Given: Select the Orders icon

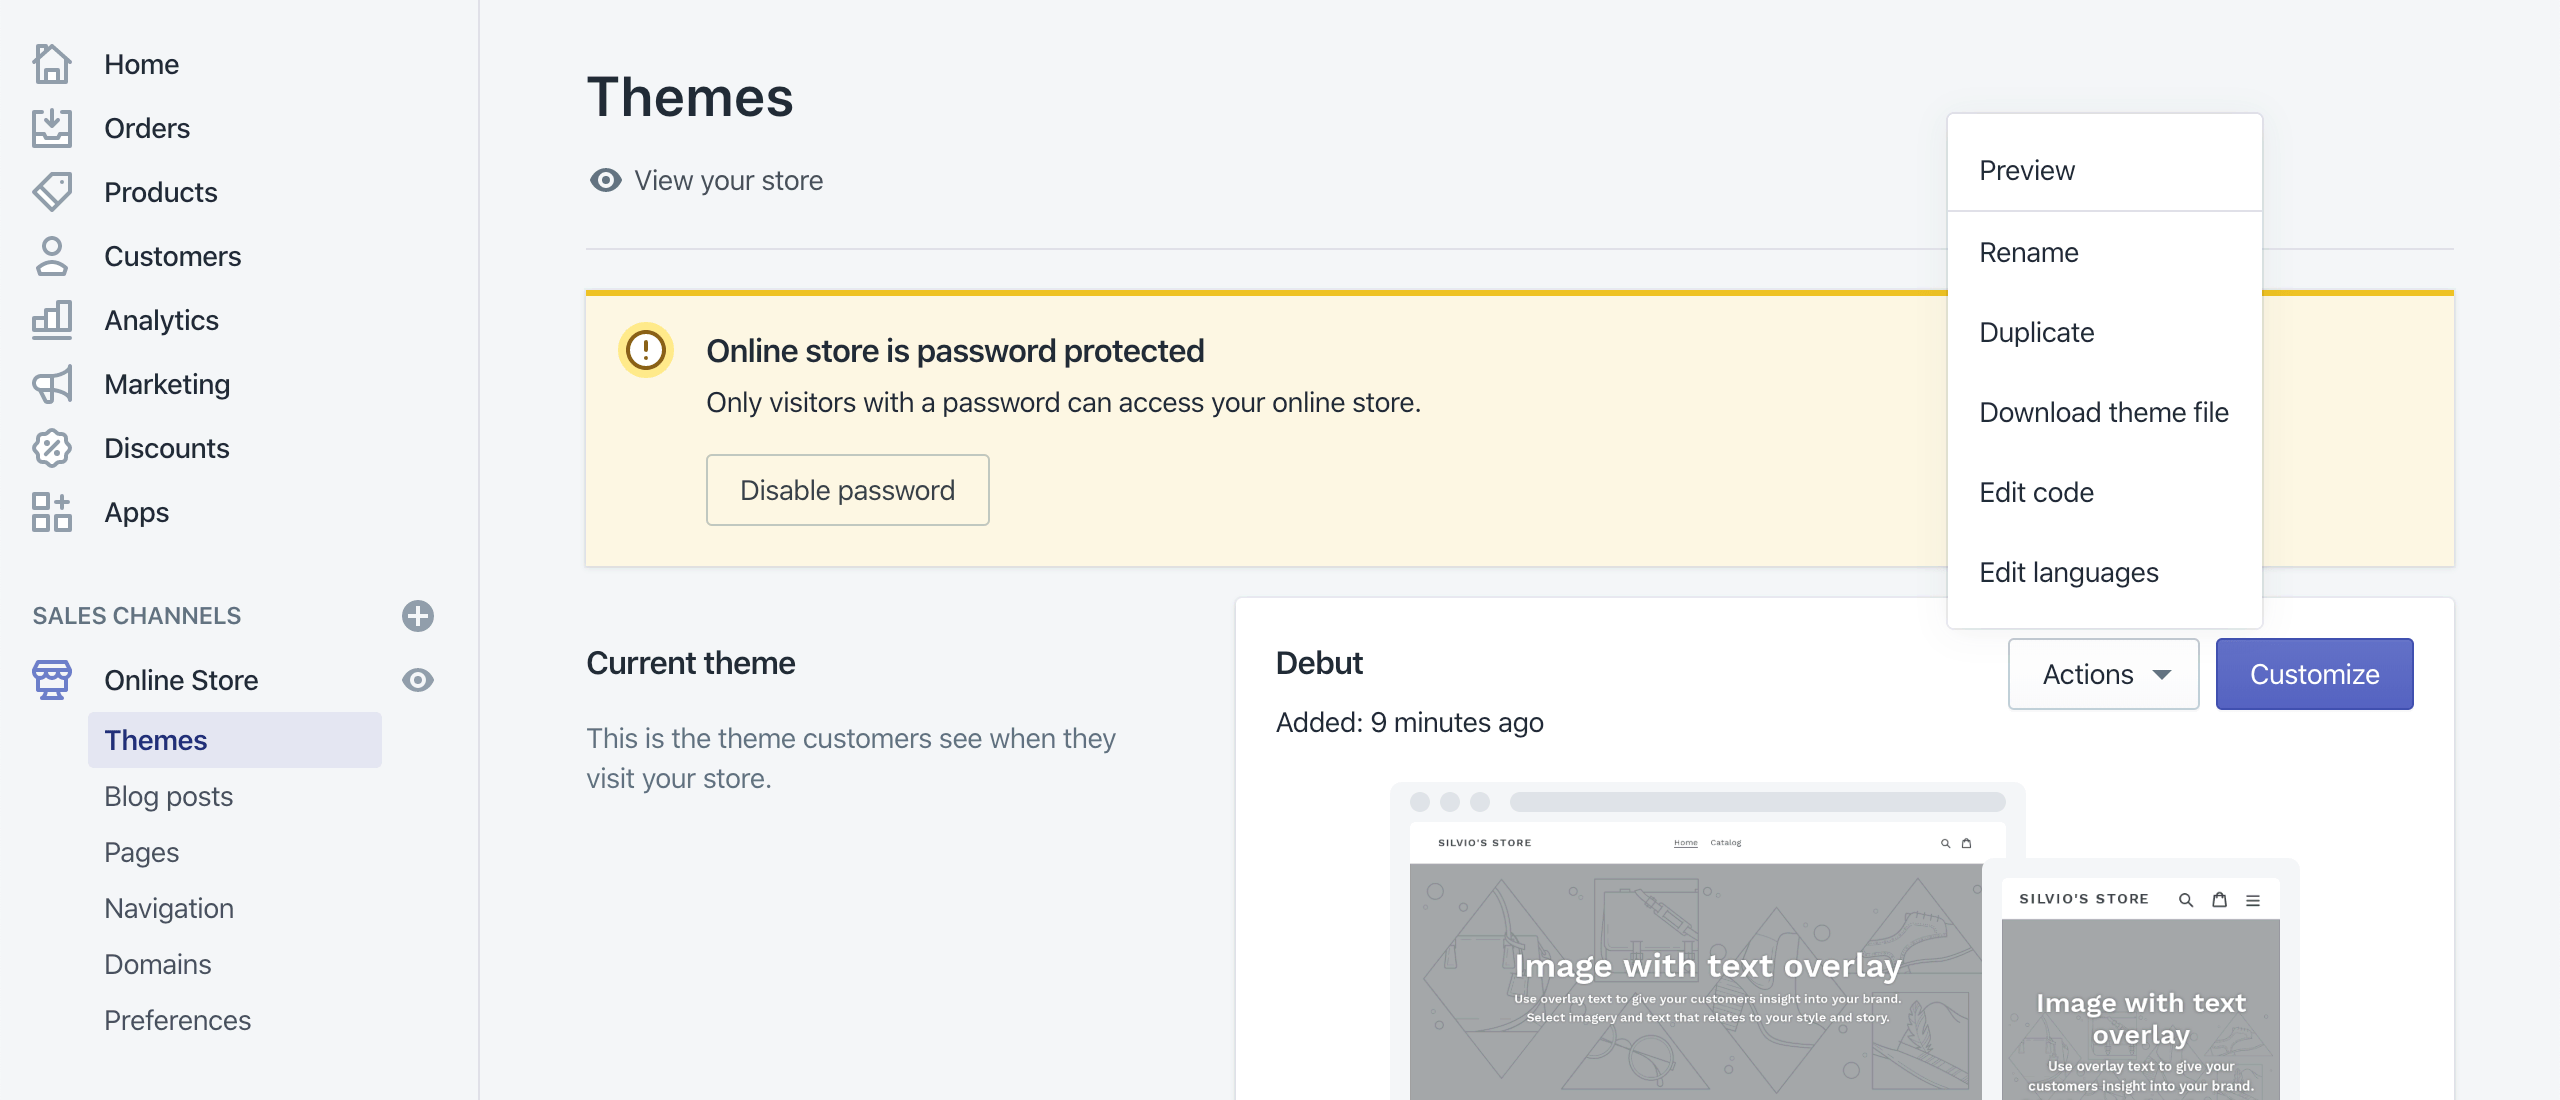Looking at the screenshot, I should click(x=51, y=127).
